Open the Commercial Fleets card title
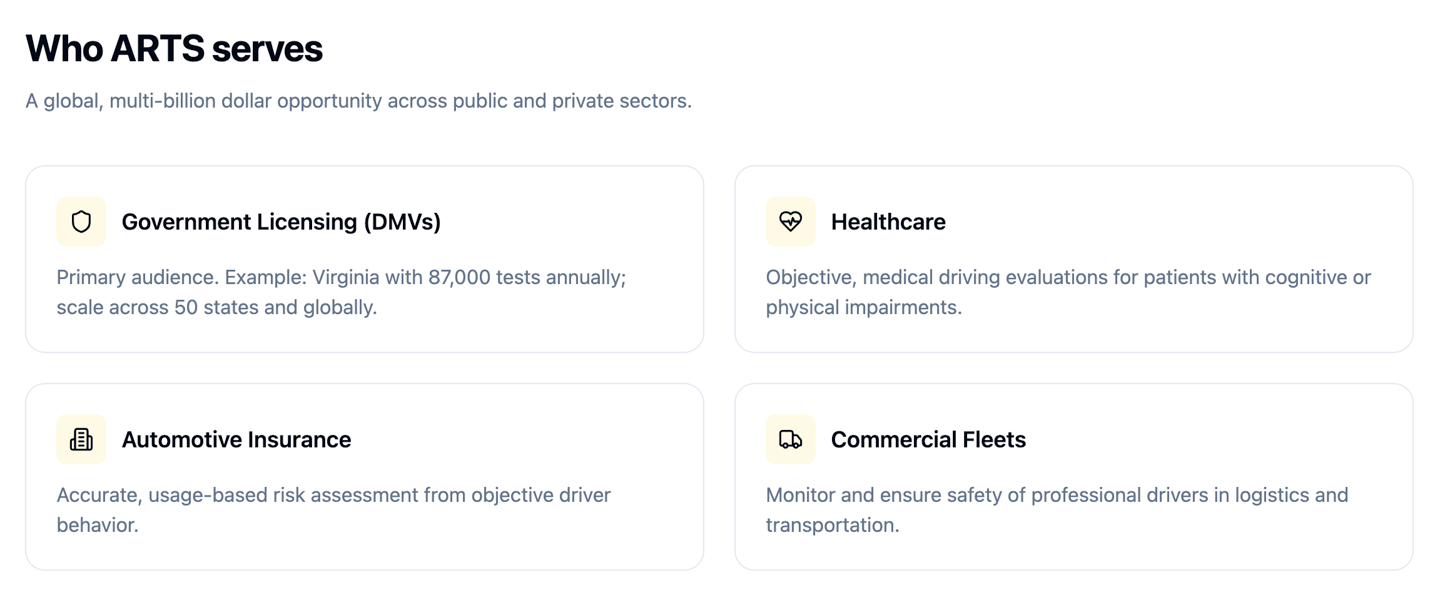The width and height of the screenshot is (1440, 592). (928, 439)
